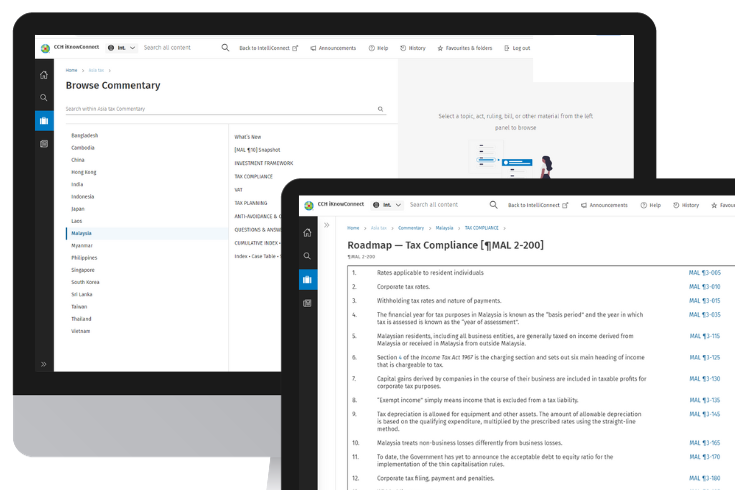Open INVESTMENT FRAMEWORK topic in commentary list
Image resolution: width=735 pixels, height=490 pixels.
click(264, 163)
